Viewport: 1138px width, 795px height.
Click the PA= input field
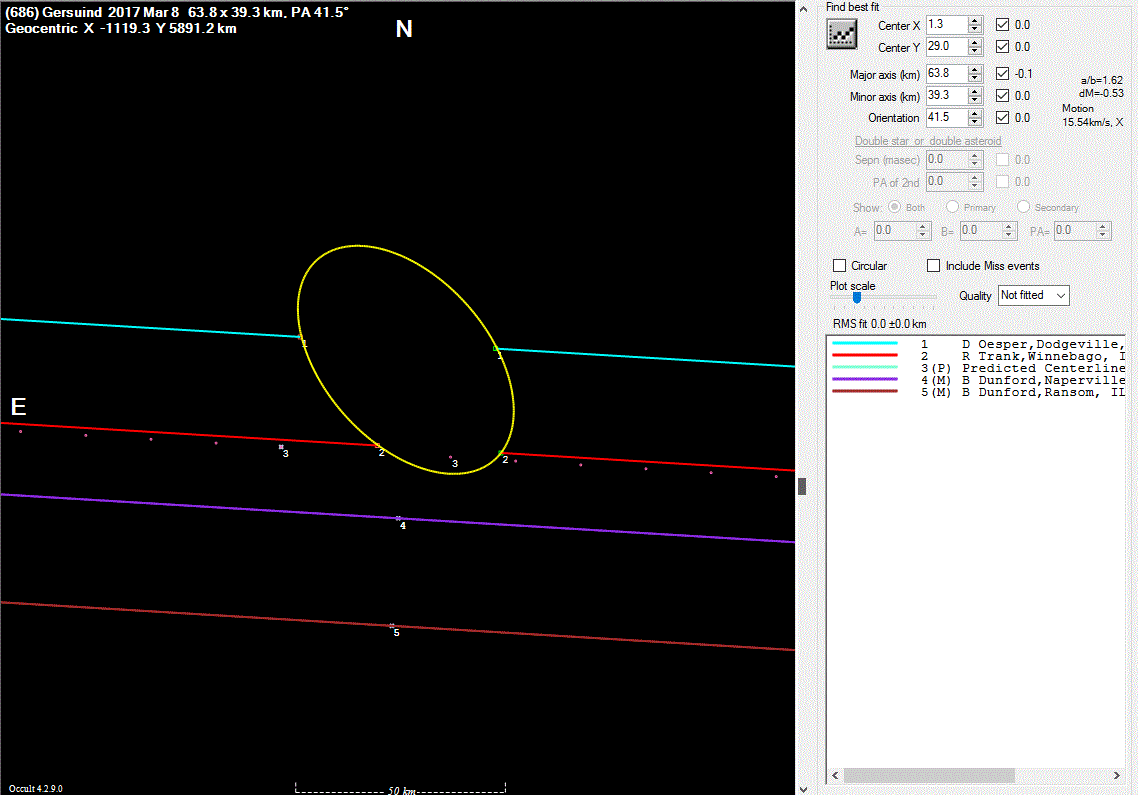tap(1075, 231)
